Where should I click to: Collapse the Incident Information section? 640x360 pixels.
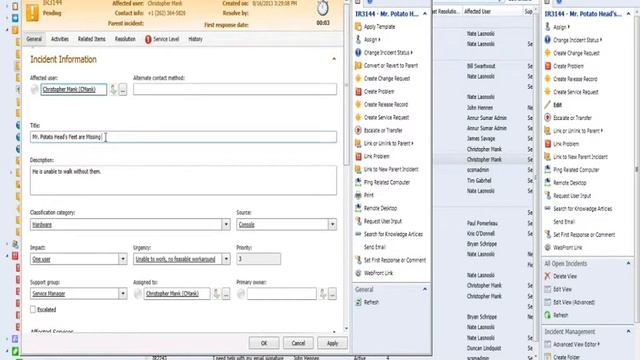pyautogui.click(x=334, y=59)
